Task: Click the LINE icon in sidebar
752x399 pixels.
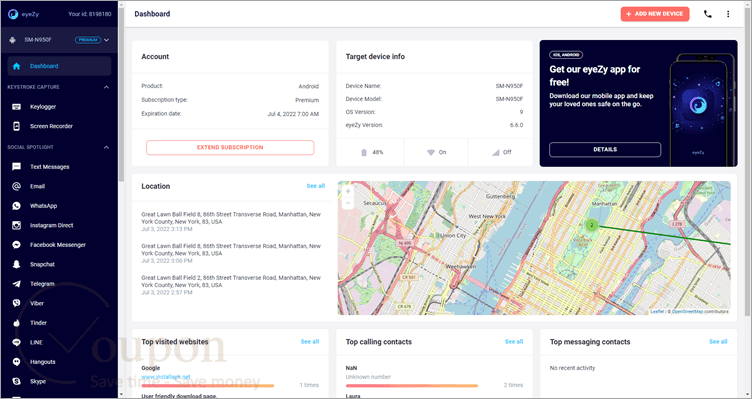Action: pyautogui.click(x=16, y=342)
